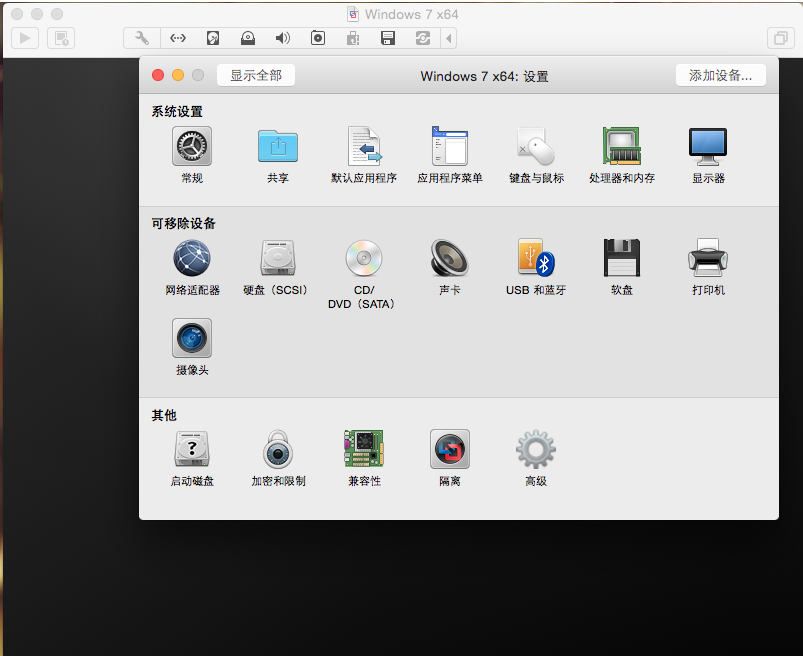803x656 pixels.
Task: Click the wrench settings icon in toolbar
Action: coord(142,38)
